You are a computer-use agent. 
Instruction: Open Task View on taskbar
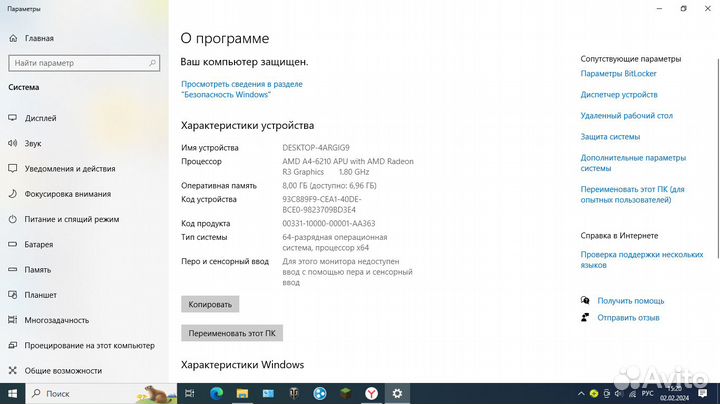(x=189, y=393)
